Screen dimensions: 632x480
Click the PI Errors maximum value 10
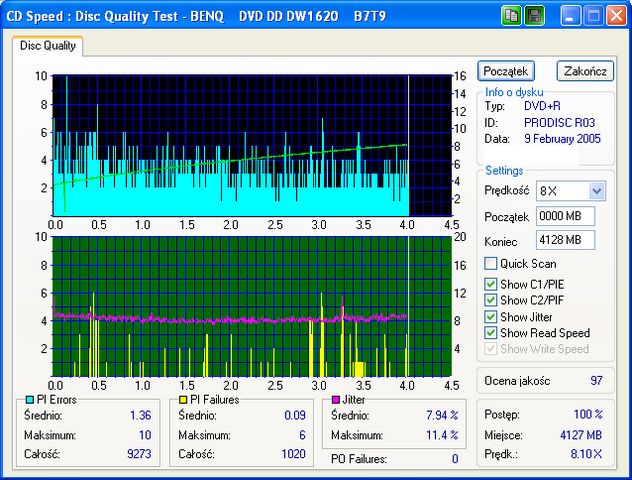pyautogui.click(x=145, y=435)
